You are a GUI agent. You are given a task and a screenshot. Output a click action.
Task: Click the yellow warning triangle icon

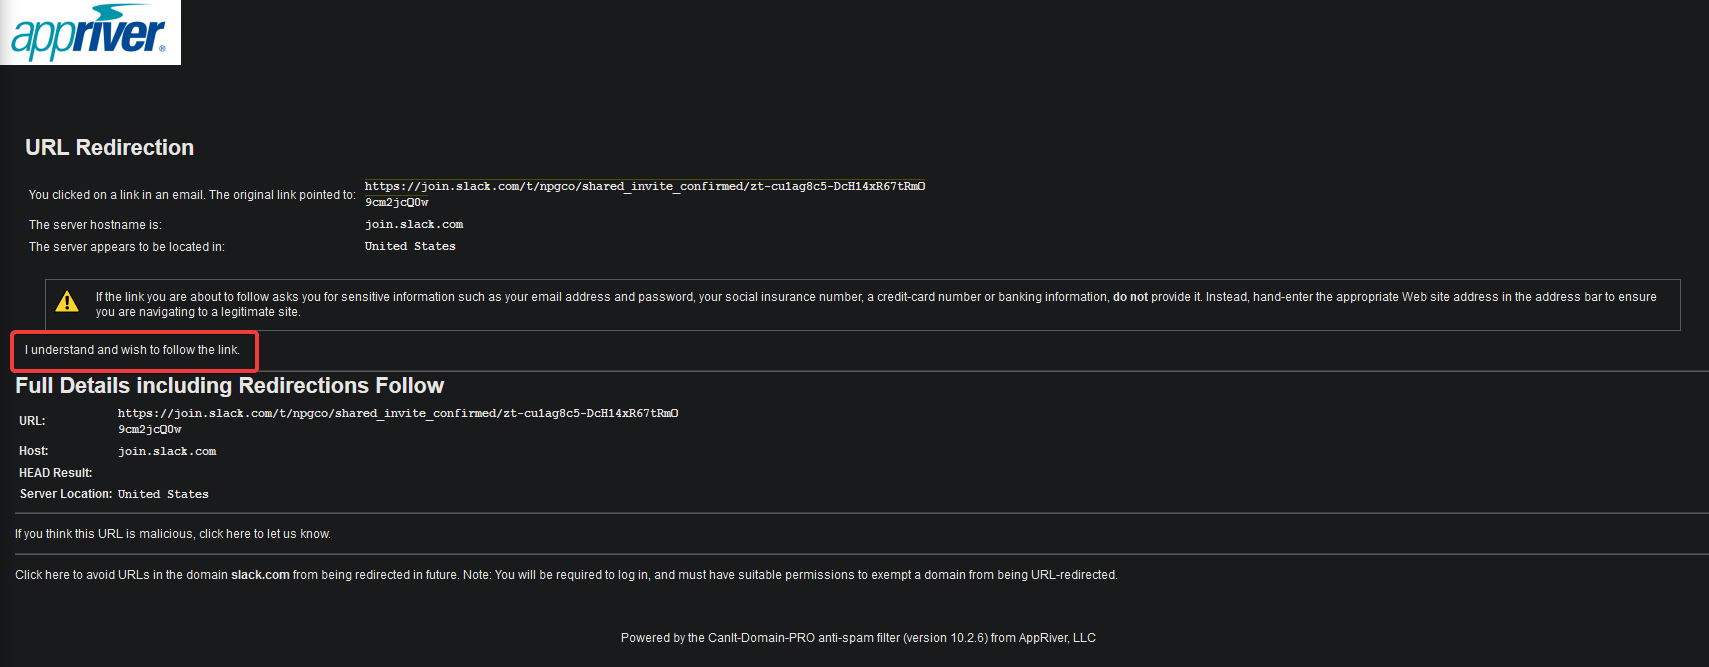point(67,302)
